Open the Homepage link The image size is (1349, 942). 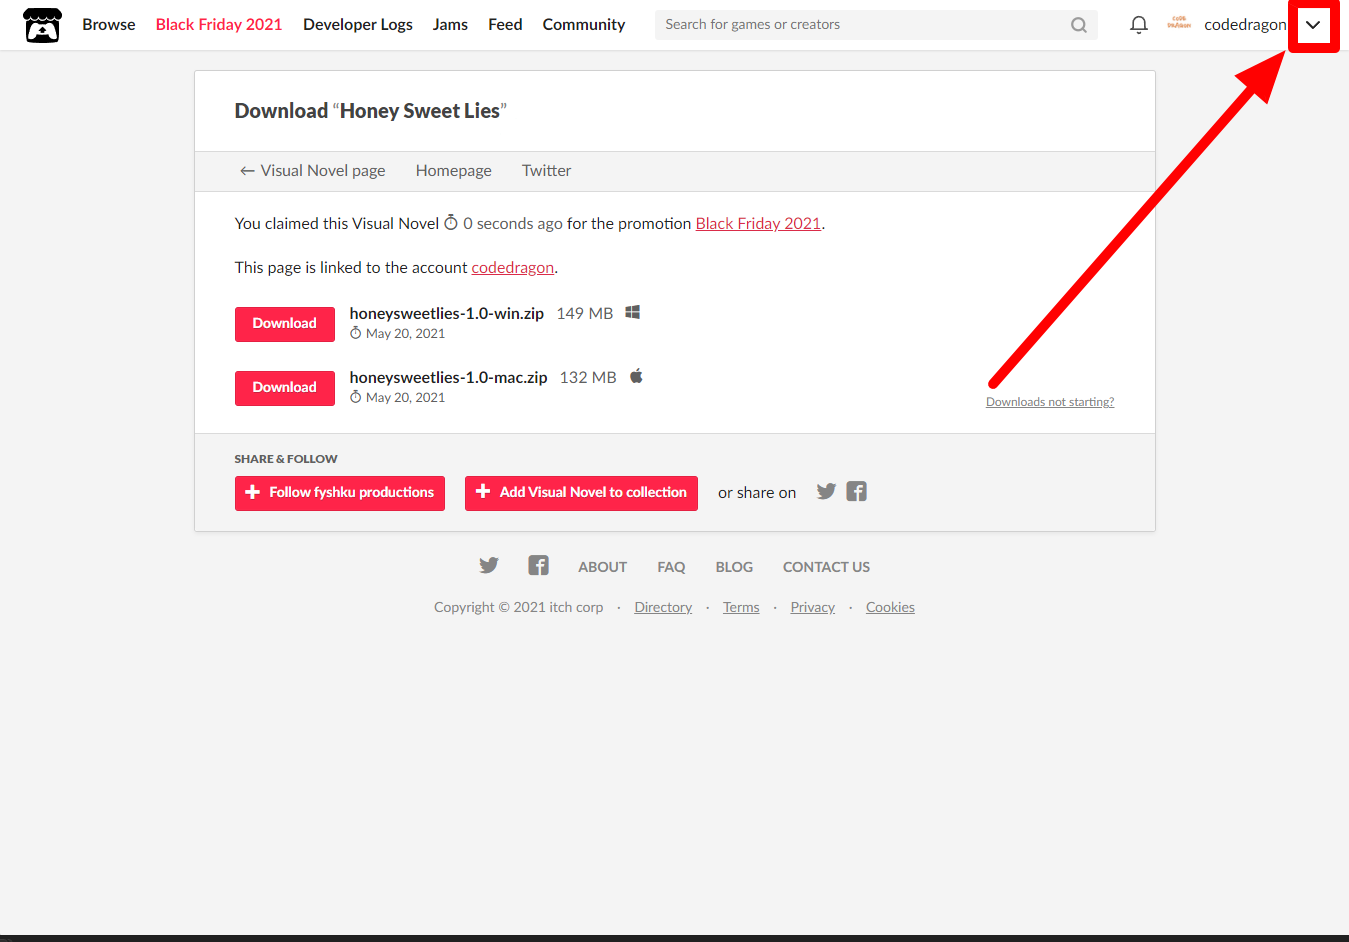pos(454,171)
